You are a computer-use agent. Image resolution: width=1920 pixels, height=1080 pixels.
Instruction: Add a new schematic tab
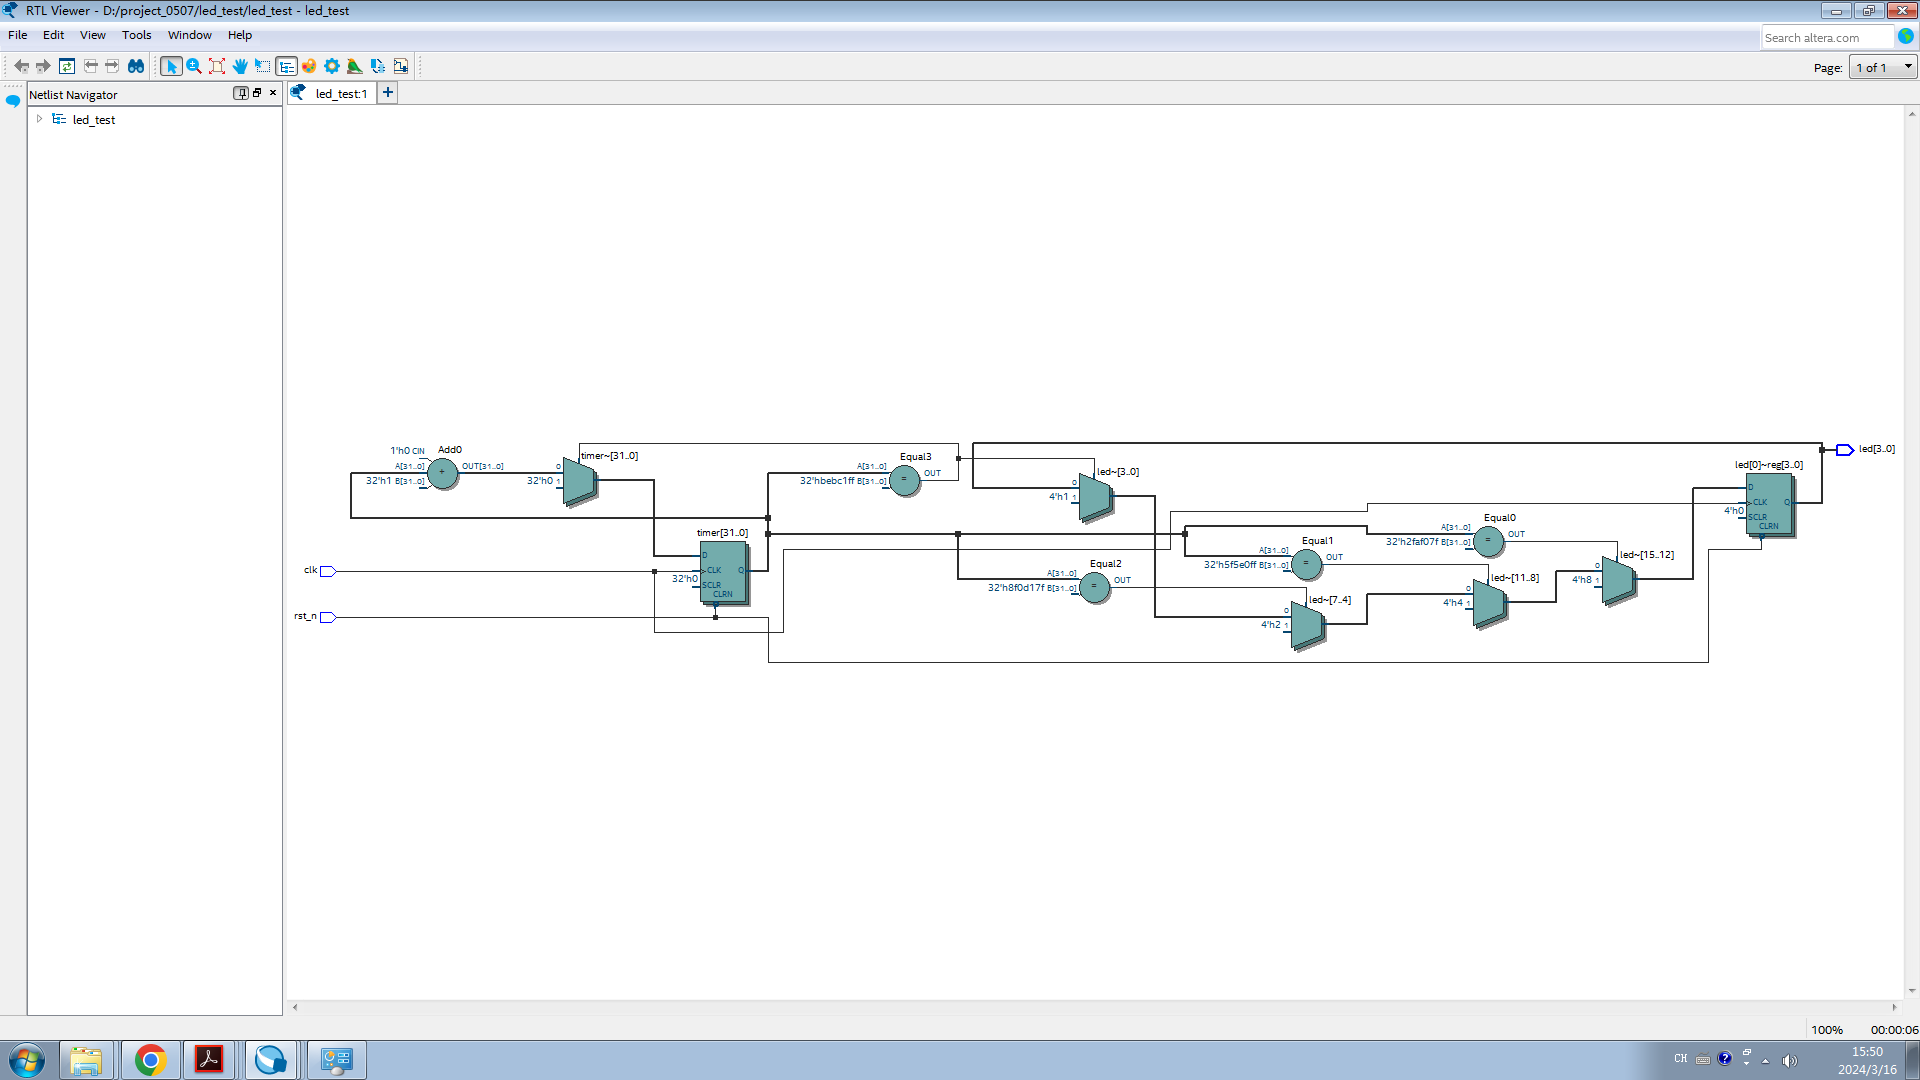tap(388, 93)
